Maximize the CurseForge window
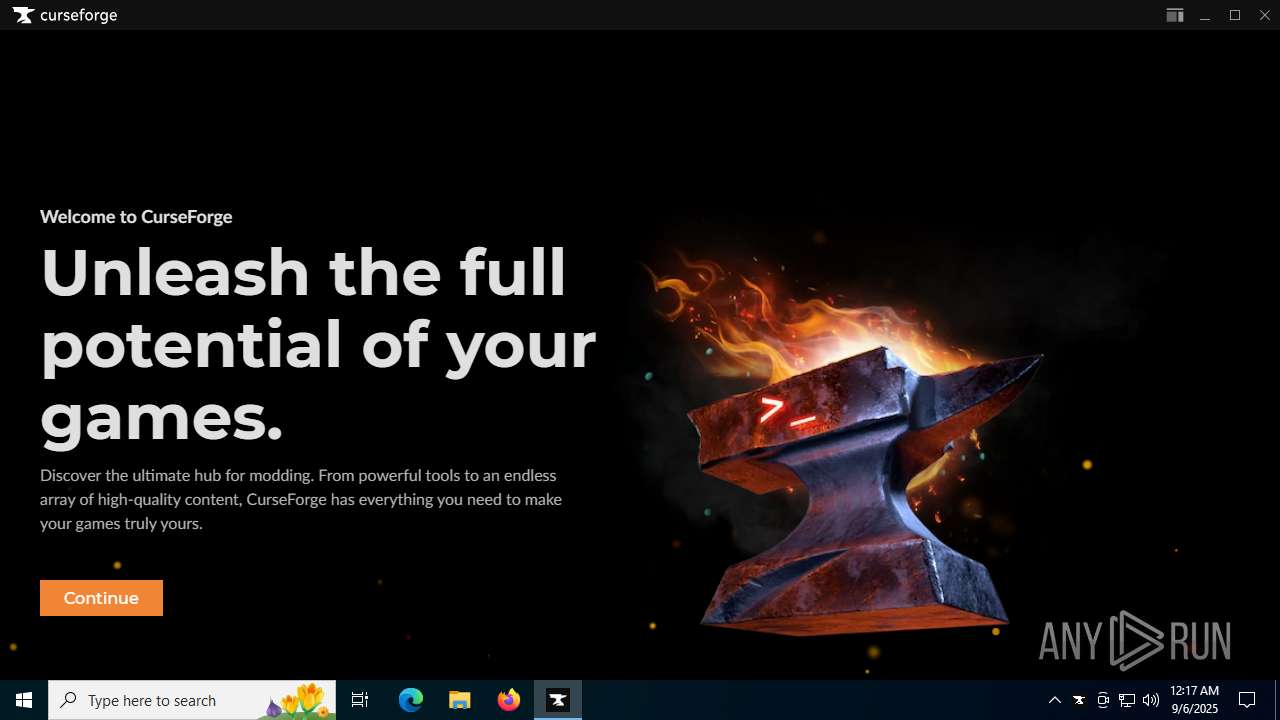This screenshot has height=720, width=1280. tap(1235, 15)
